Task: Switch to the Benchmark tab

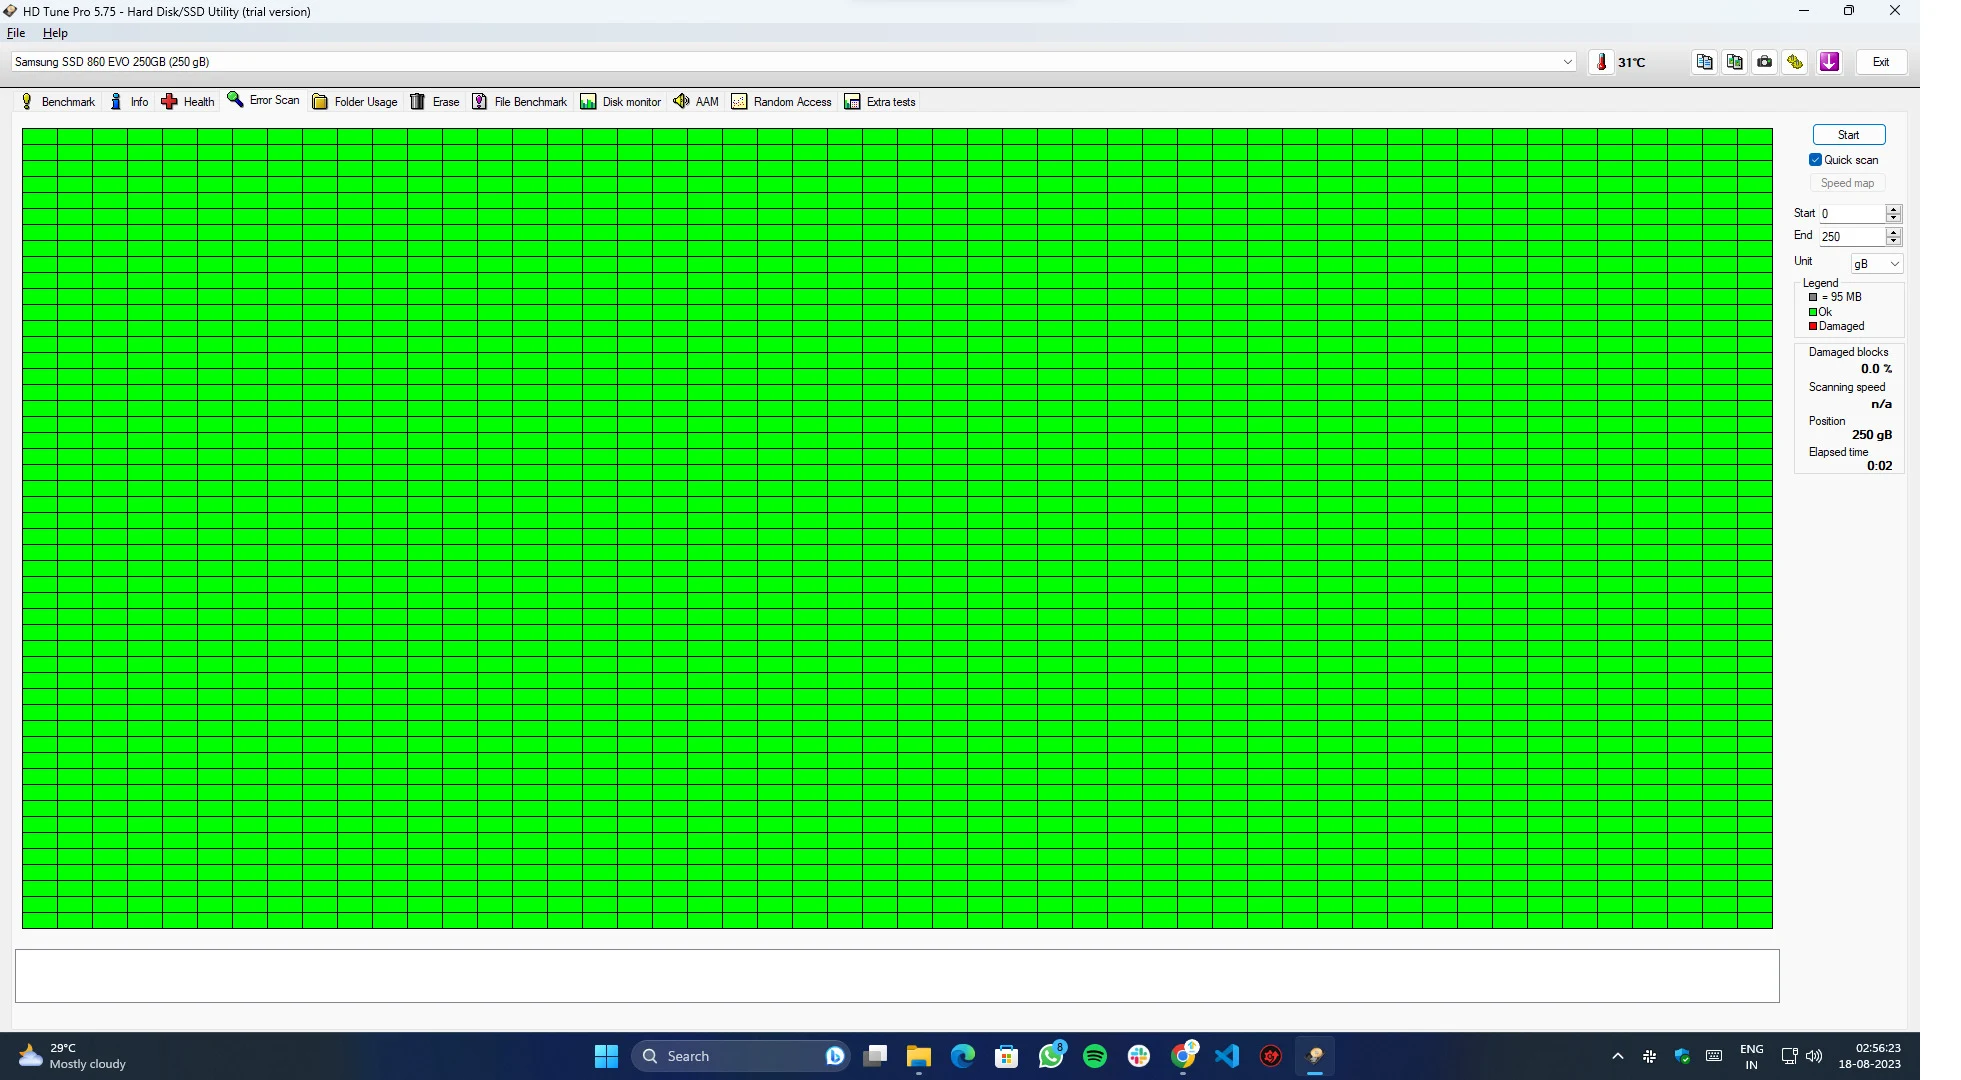Action: [x=58, y=101]
